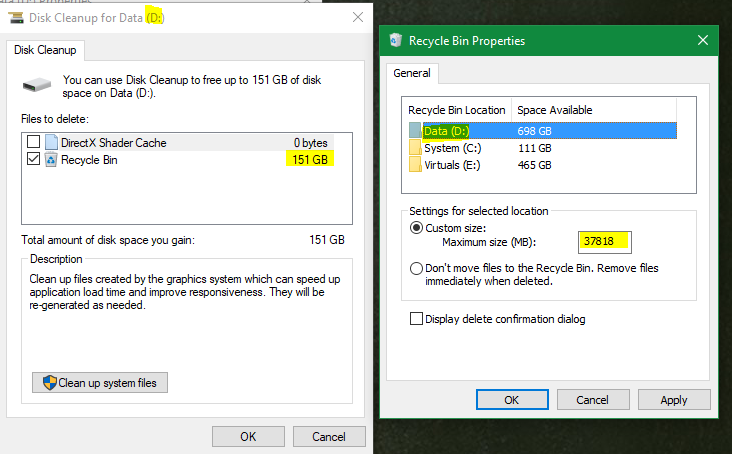Select the Custom size radio button
The image size is (732, 454).
(x=416, y=228)
